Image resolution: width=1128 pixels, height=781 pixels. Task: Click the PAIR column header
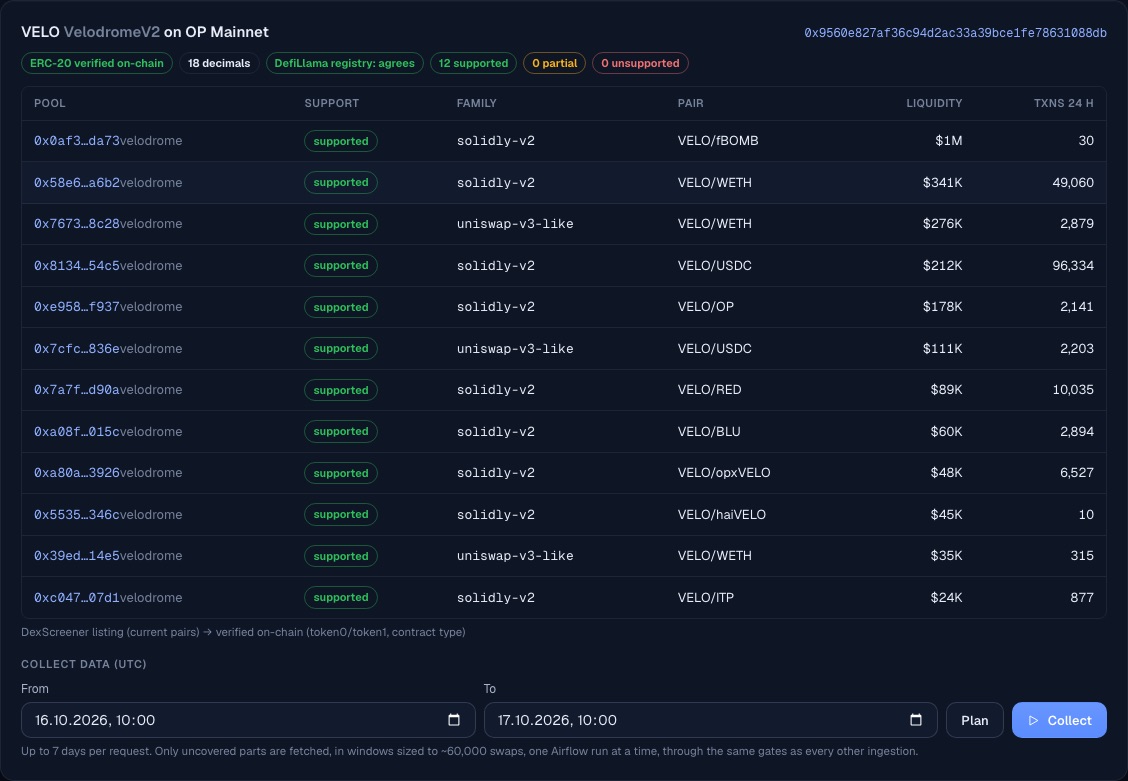click(x=691, y=104)
